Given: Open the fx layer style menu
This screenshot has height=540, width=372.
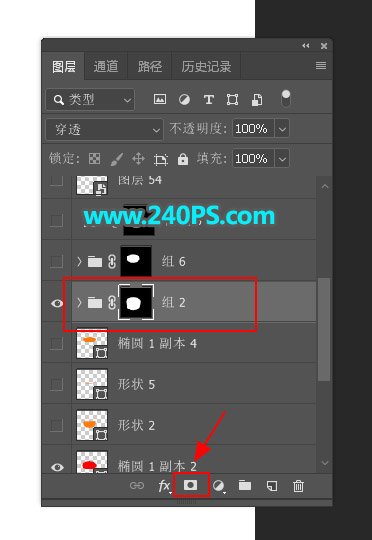Looking at the screenshot, I should (x=164, y=486).
